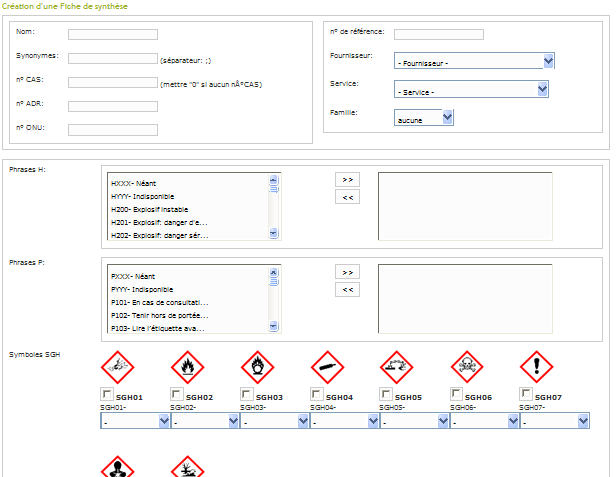
Task: Remove Phrases H with << button
Action: tap(347, 197)
